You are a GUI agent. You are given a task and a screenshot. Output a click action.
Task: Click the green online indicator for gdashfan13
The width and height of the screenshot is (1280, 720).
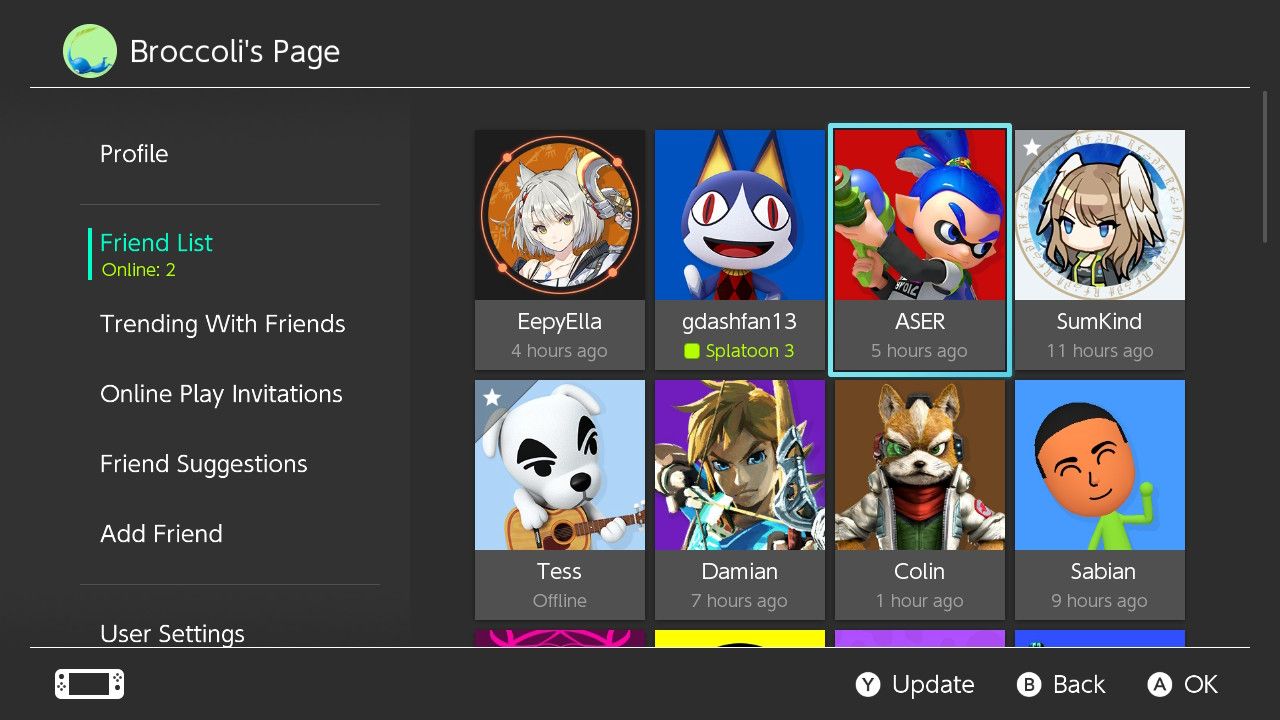(x=691, y=351)
